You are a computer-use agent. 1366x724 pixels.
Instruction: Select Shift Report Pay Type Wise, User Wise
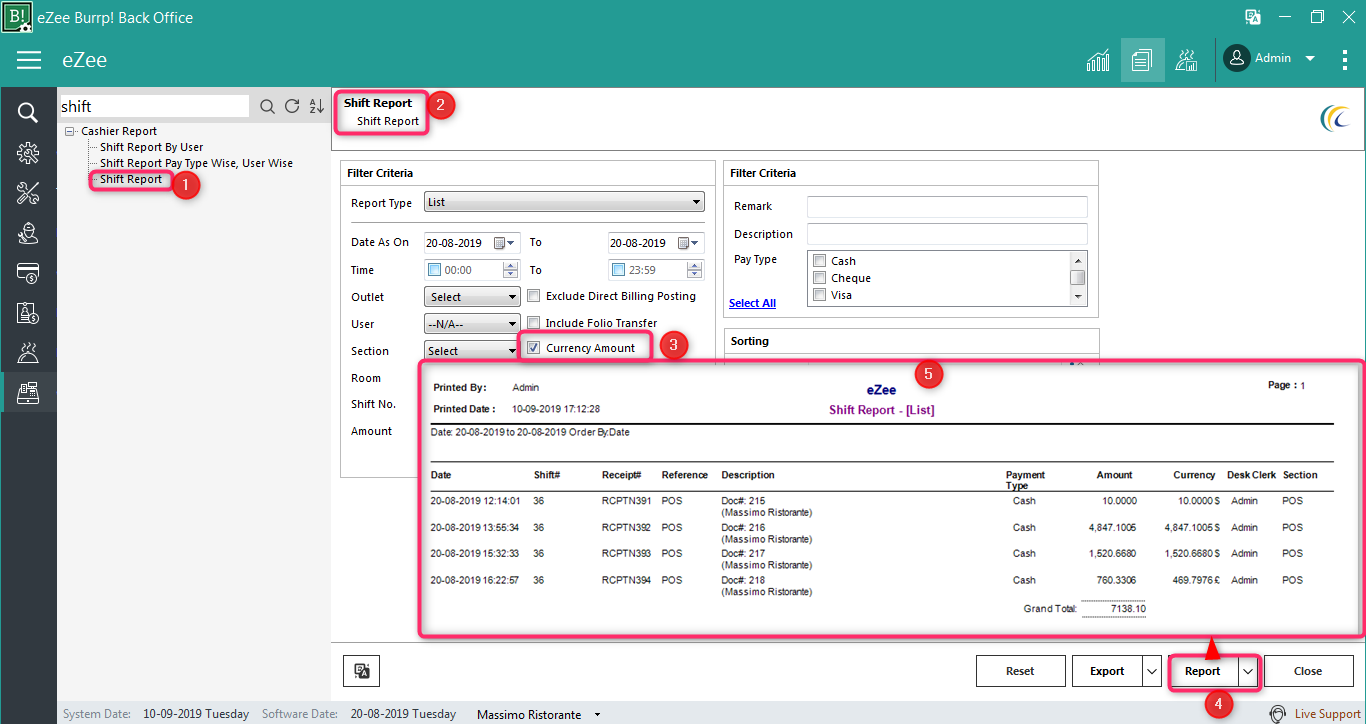point(196,163)
